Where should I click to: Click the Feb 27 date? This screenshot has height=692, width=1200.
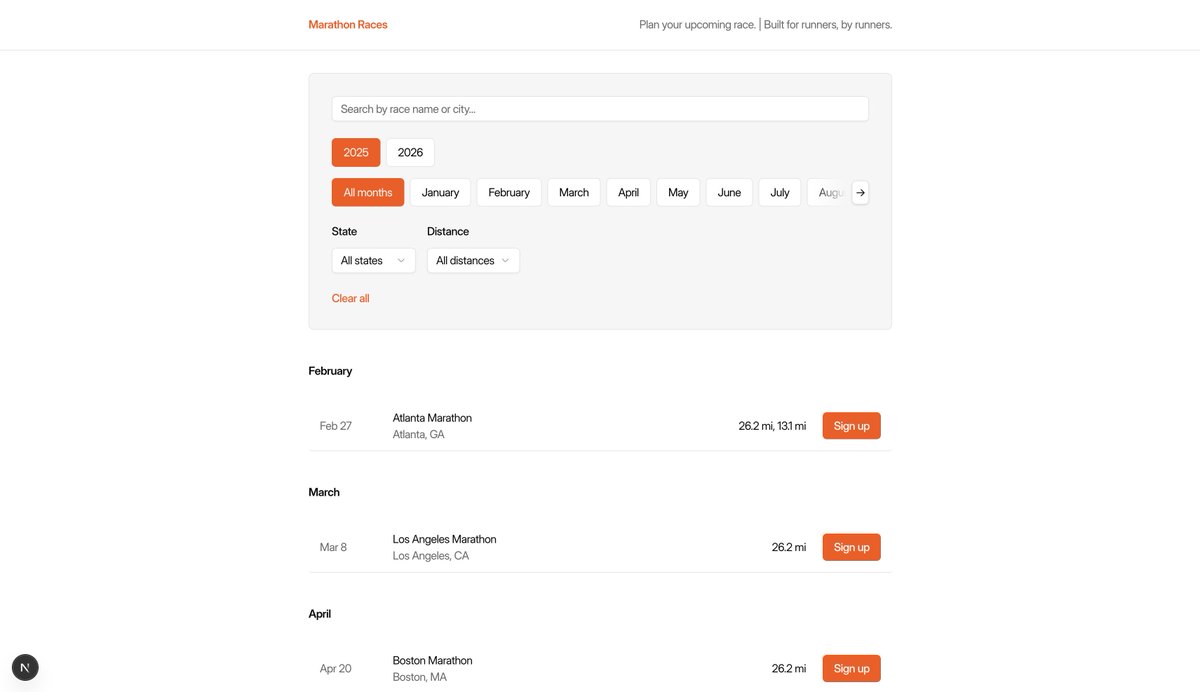pyautogui.click(x=336, y=426)
